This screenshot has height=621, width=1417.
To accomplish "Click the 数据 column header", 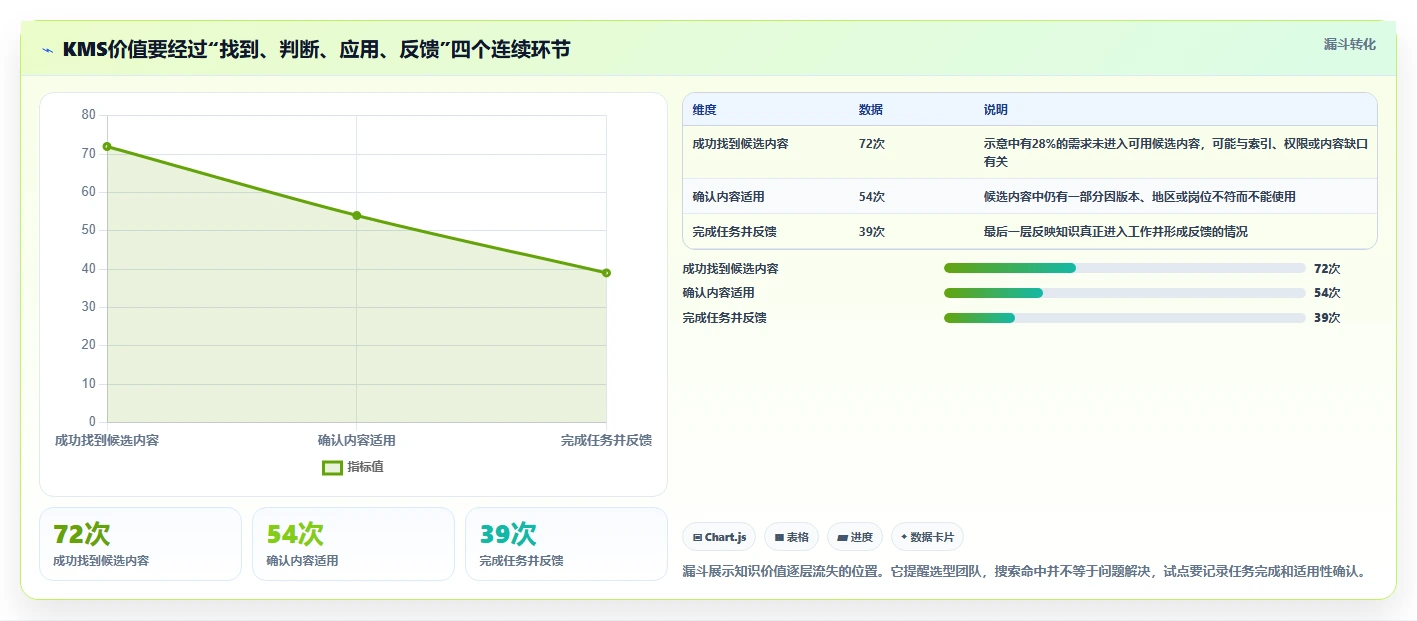I will coord(870,110).
